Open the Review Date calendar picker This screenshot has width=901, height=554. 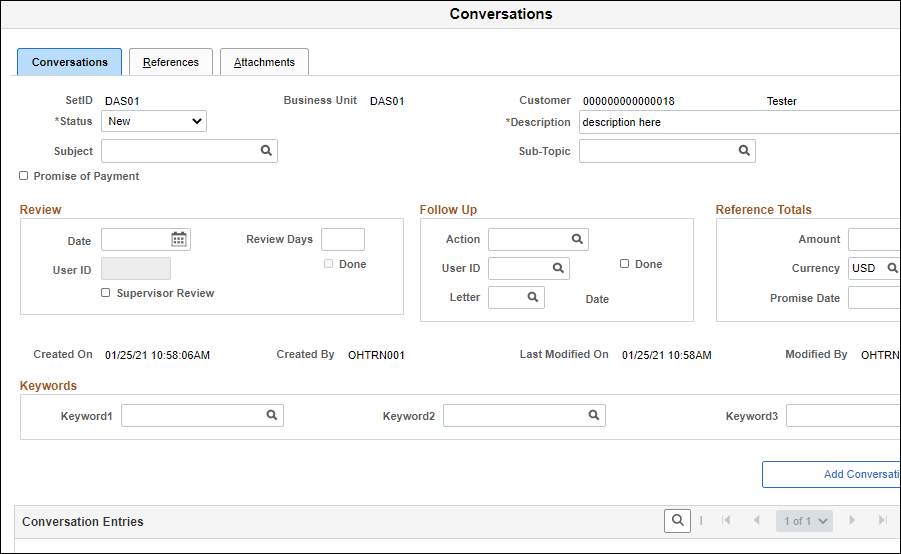[179, 239]
